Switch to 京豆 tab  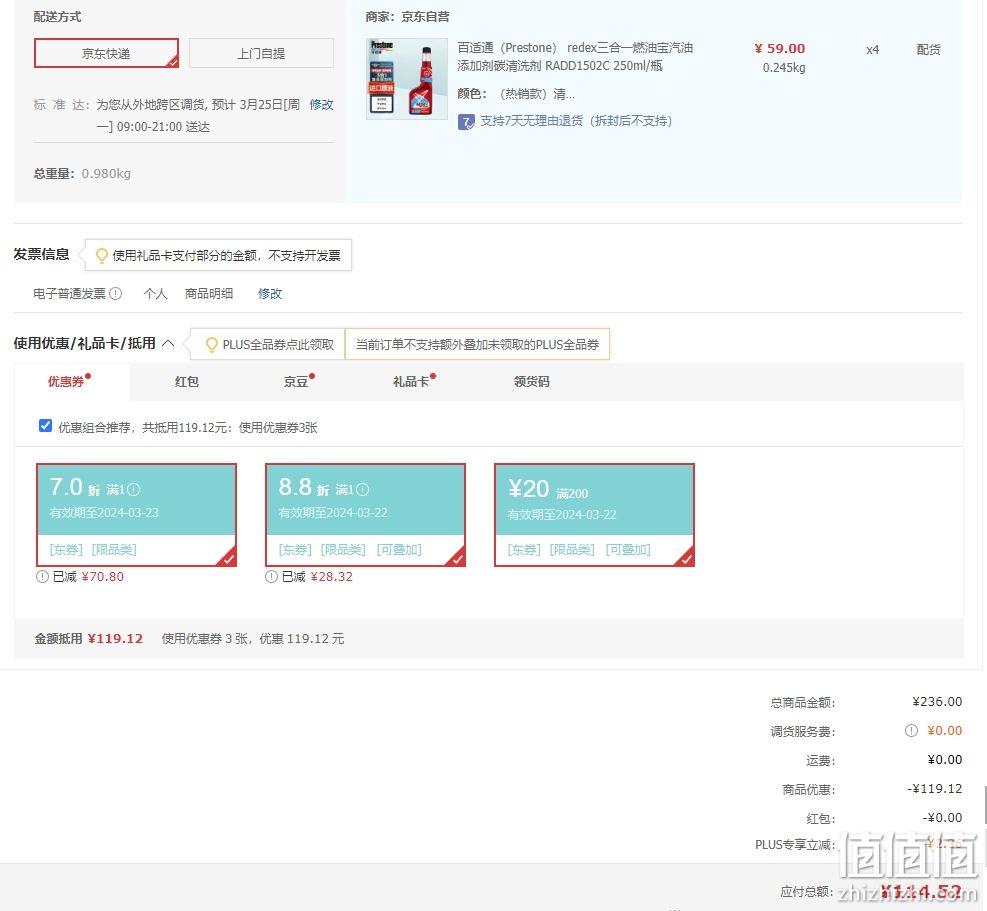[x=298, y=382]
